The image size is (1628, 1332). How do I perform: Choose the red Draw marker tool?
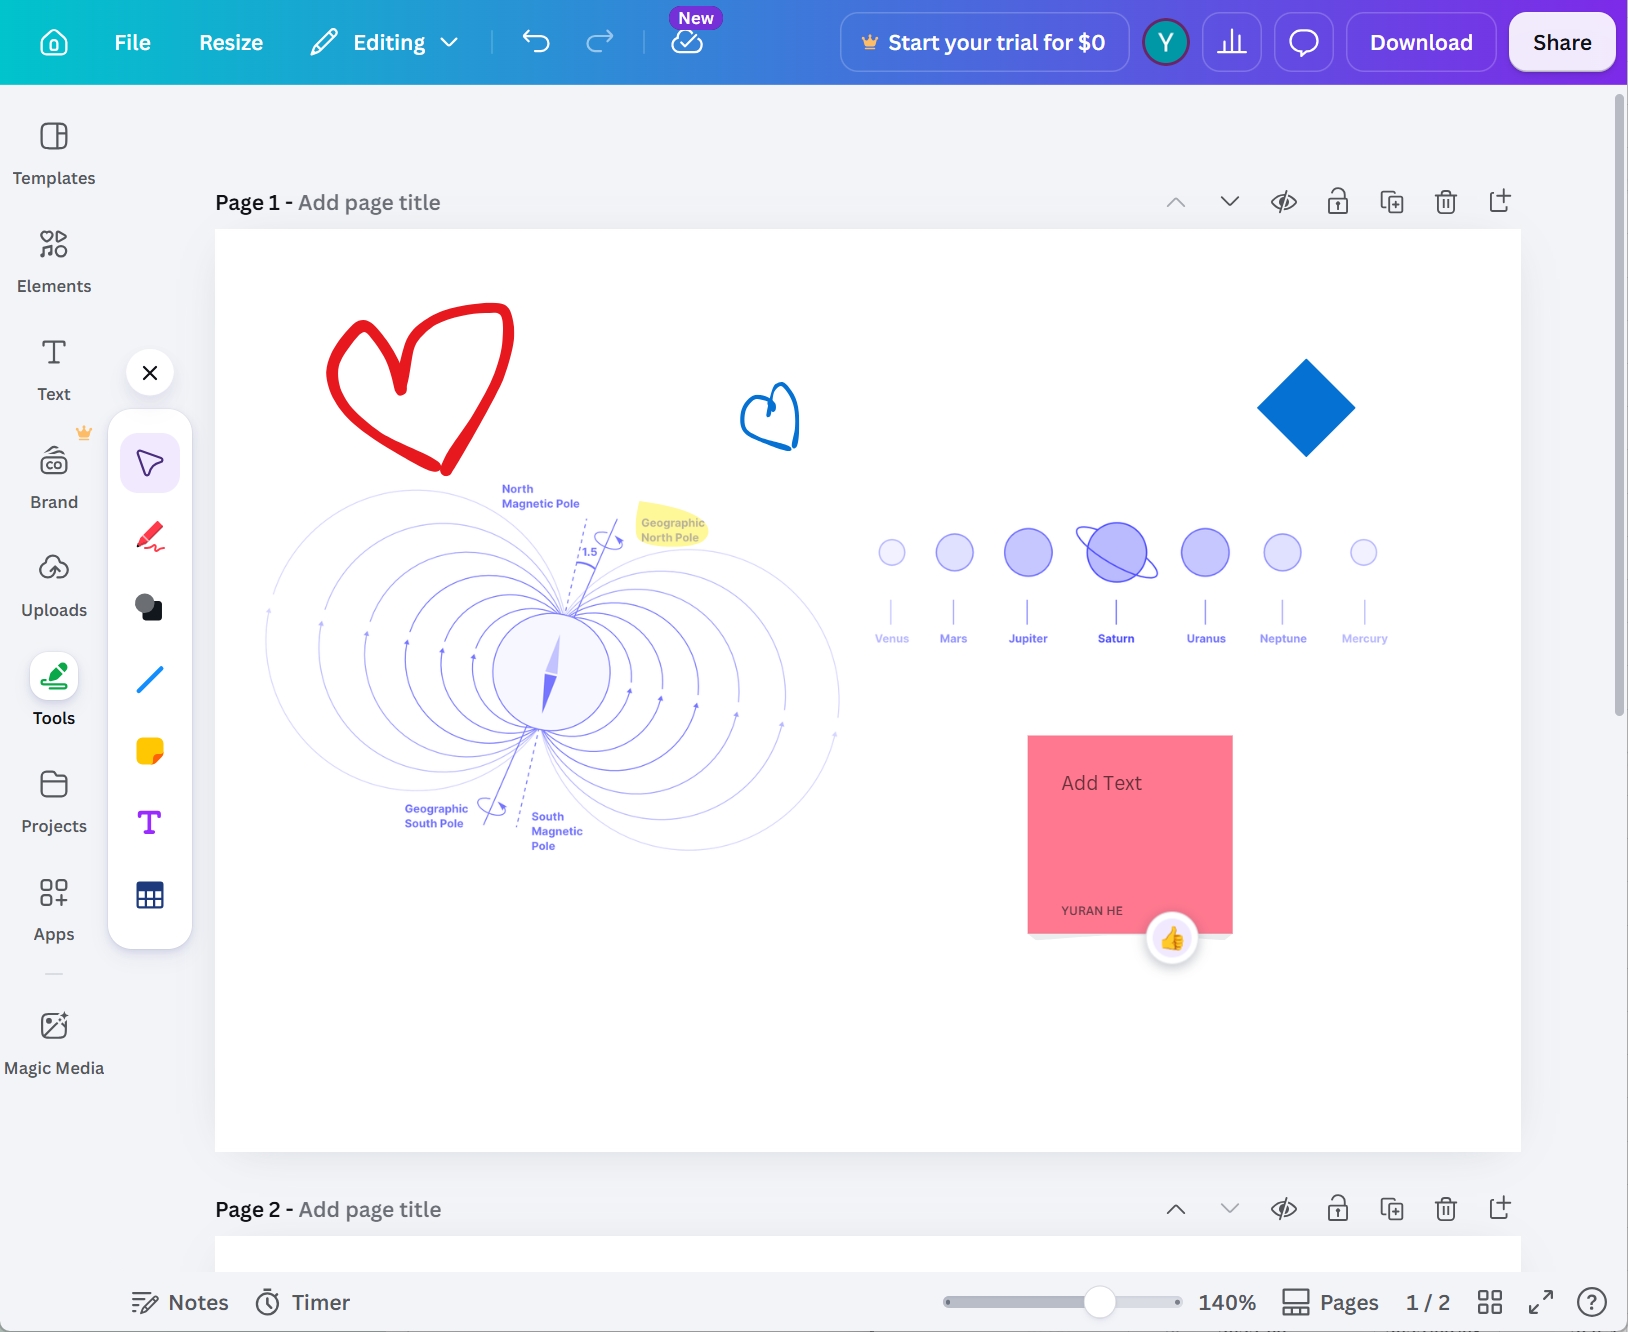(x=150, y=535)
